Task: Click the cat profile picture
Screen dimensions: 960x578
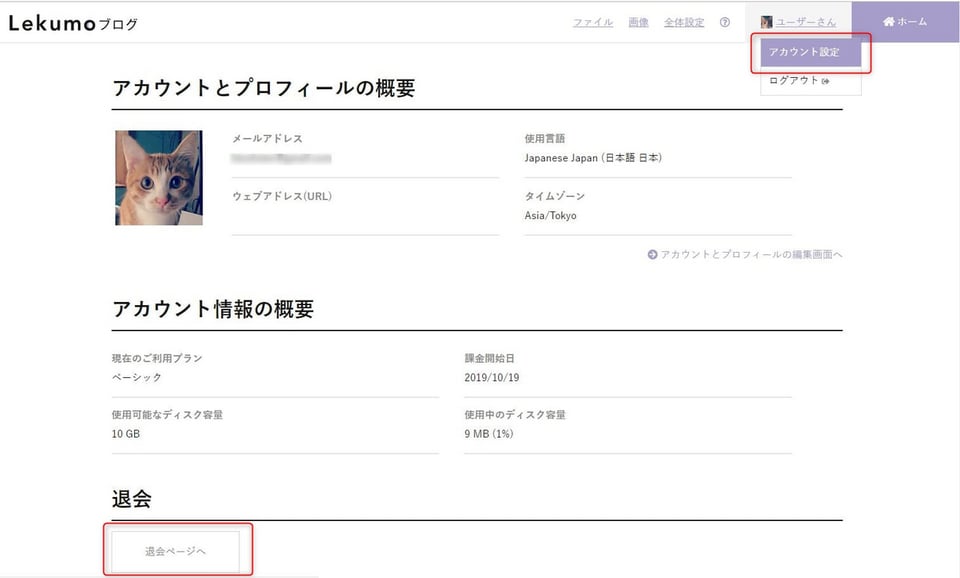Action: pyautogui.click(x=159, y=178)
